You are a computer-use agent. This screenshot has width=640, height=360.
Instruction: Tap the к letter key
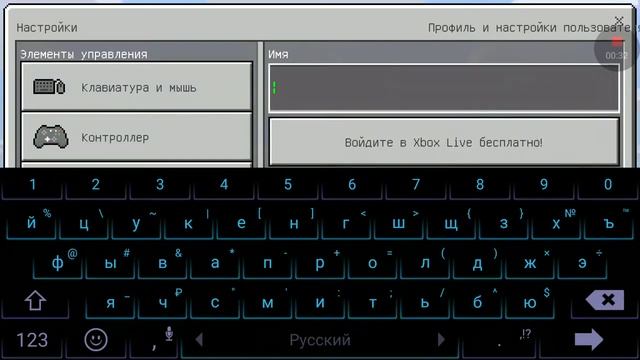189,223
